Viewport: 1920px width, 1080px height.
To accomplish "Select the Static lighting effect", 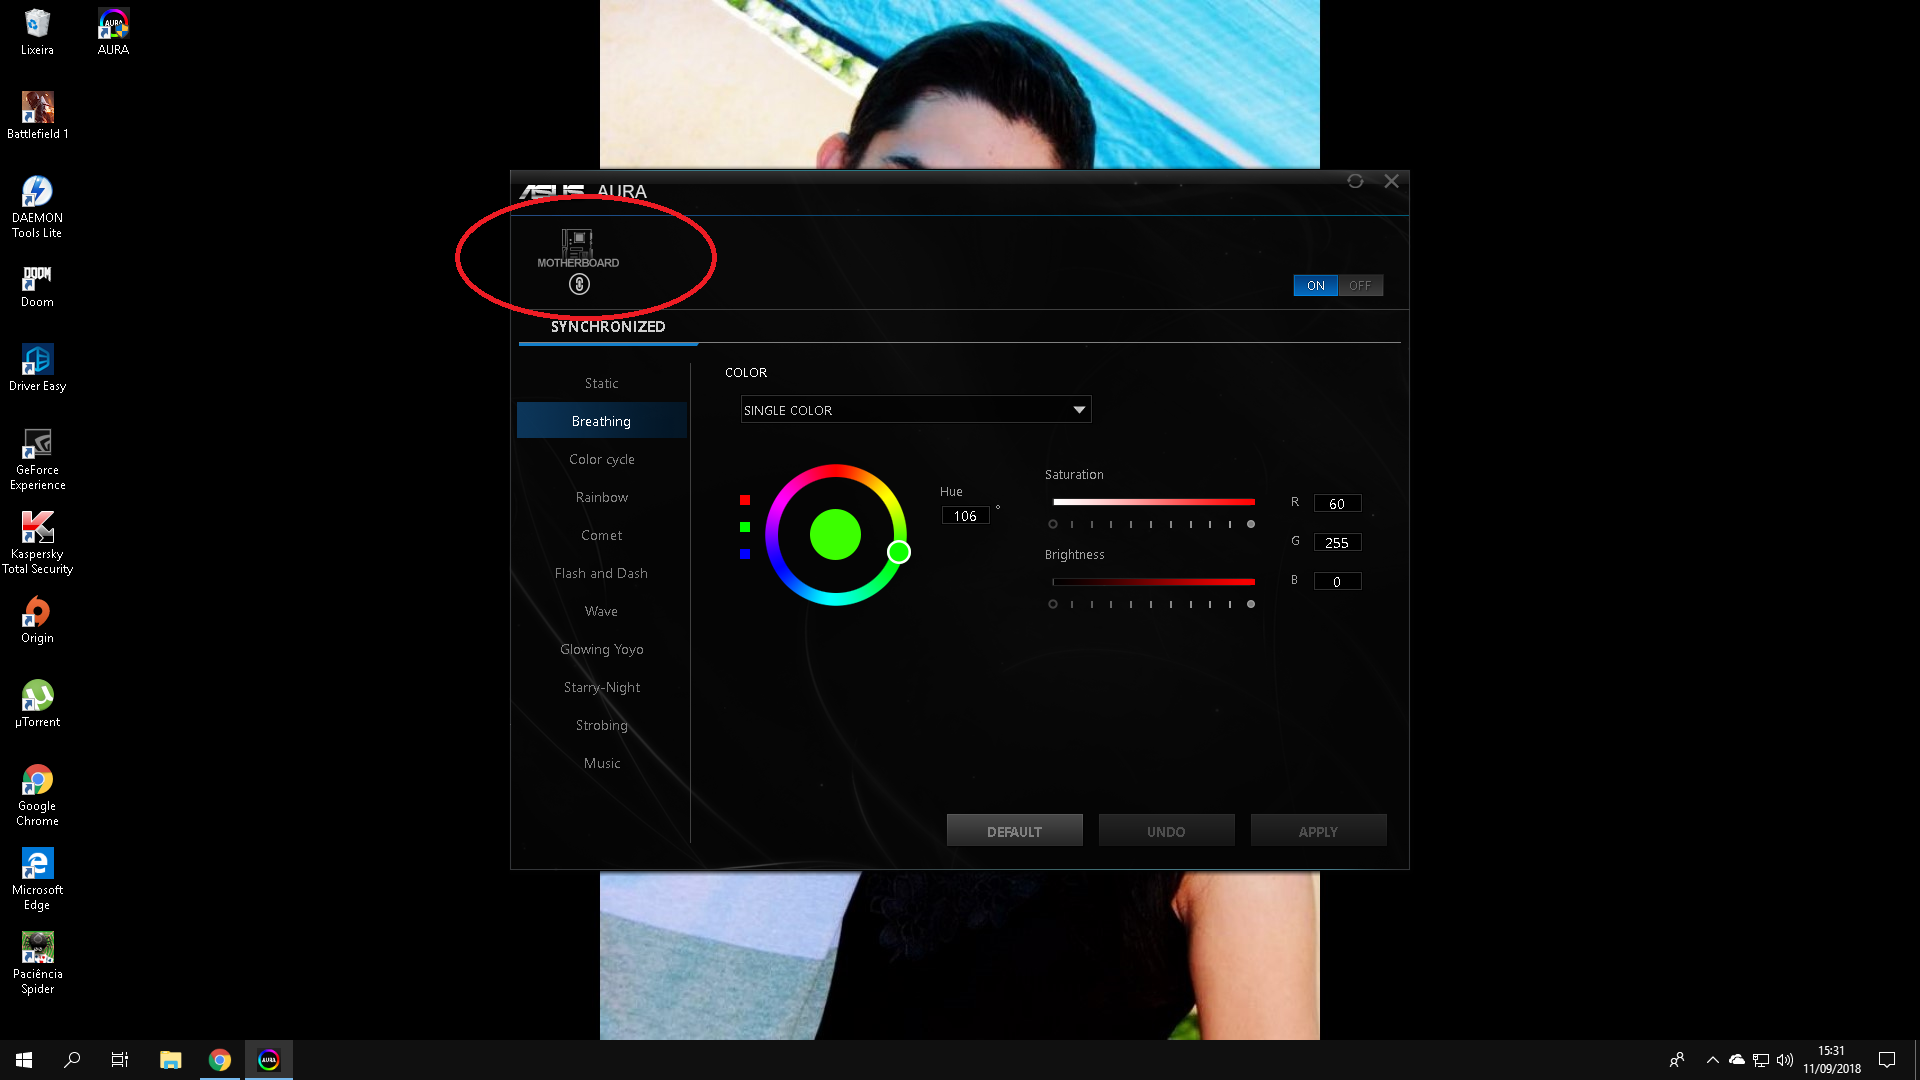I will pos(602,384).
